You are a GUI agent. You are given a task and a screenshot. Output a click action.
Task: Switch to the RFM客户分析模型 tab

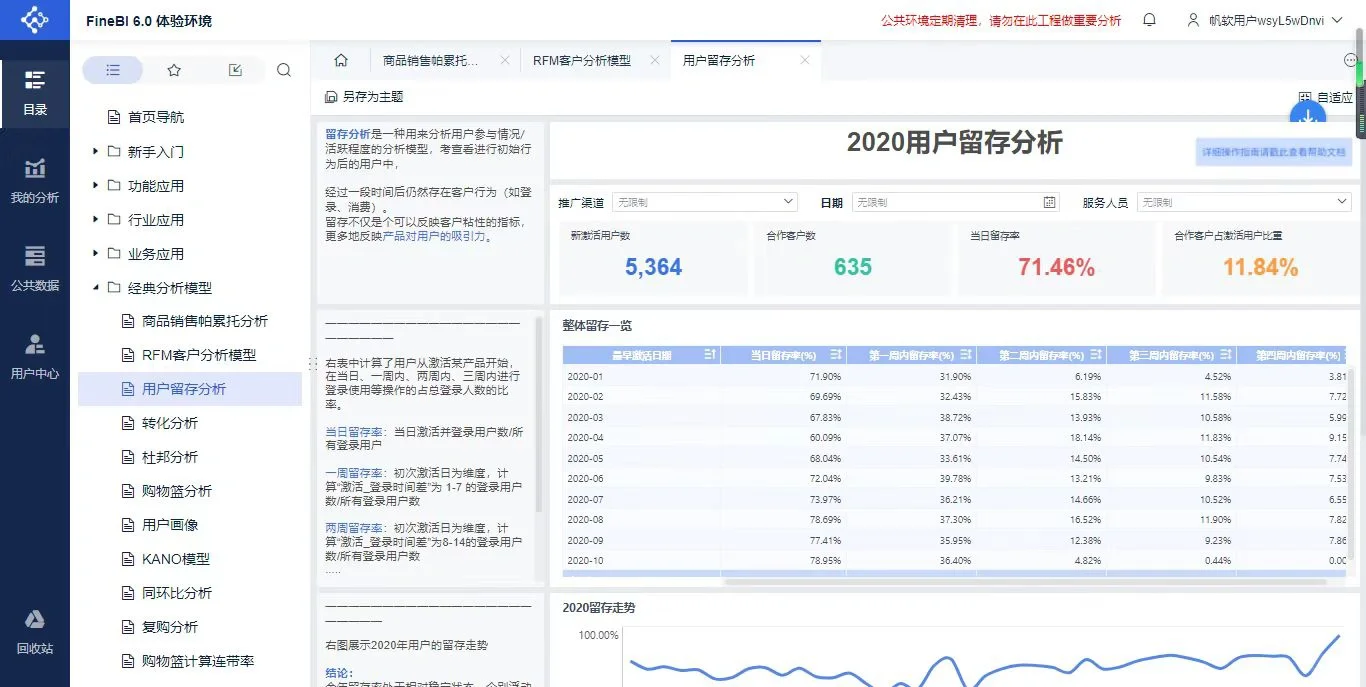[582, 59]
